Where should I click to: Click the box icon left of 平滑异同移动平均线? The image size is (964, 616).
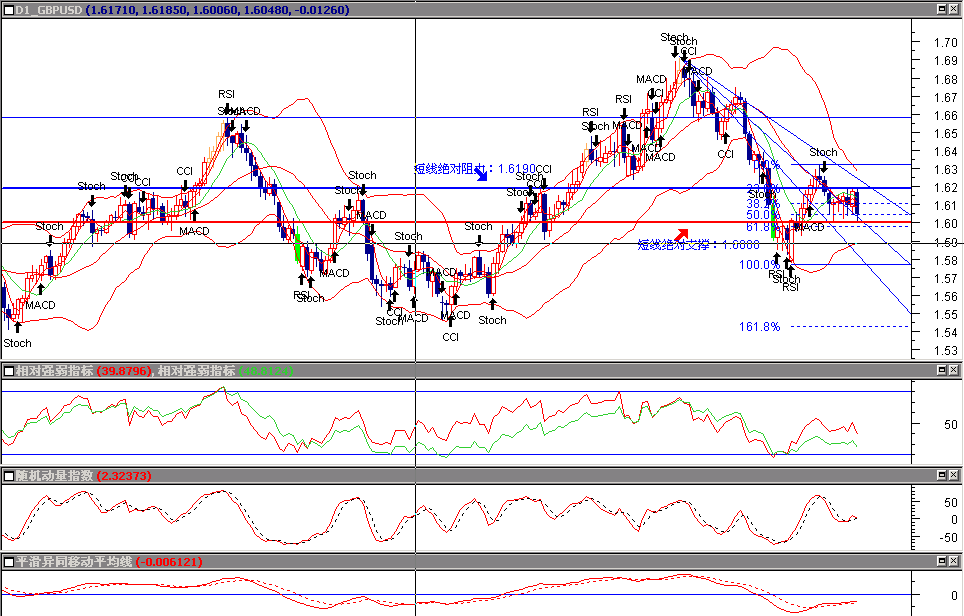coord(8,562)
